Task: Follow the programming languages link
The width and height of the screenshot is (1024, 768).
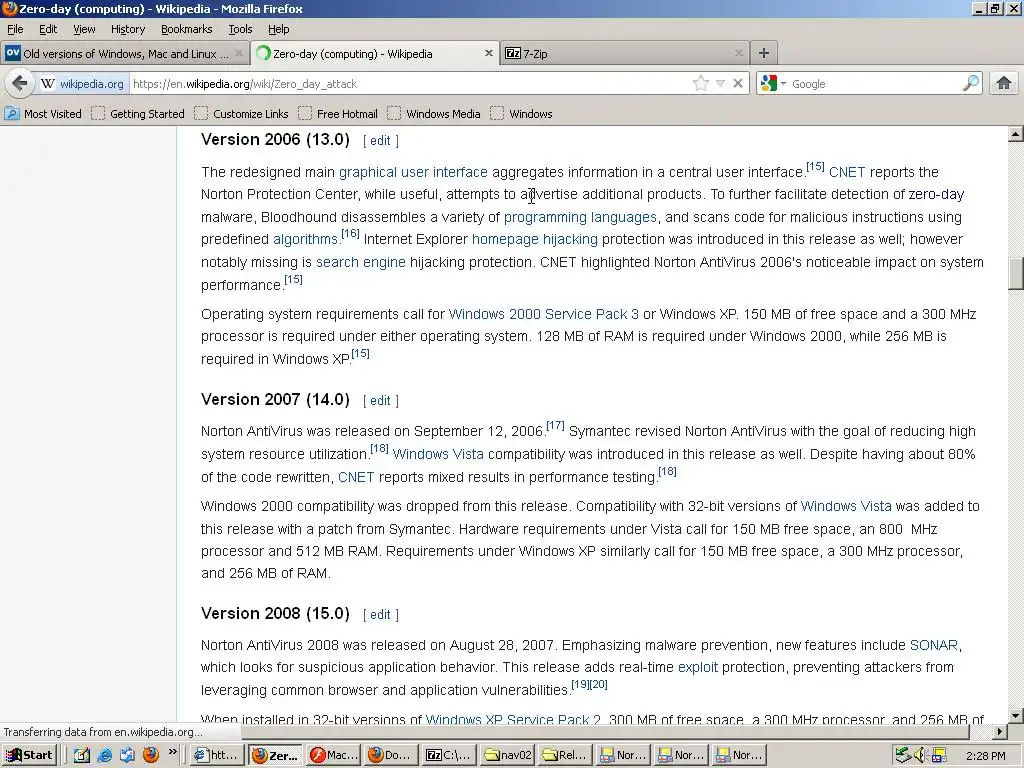Action: coord(580,217)
